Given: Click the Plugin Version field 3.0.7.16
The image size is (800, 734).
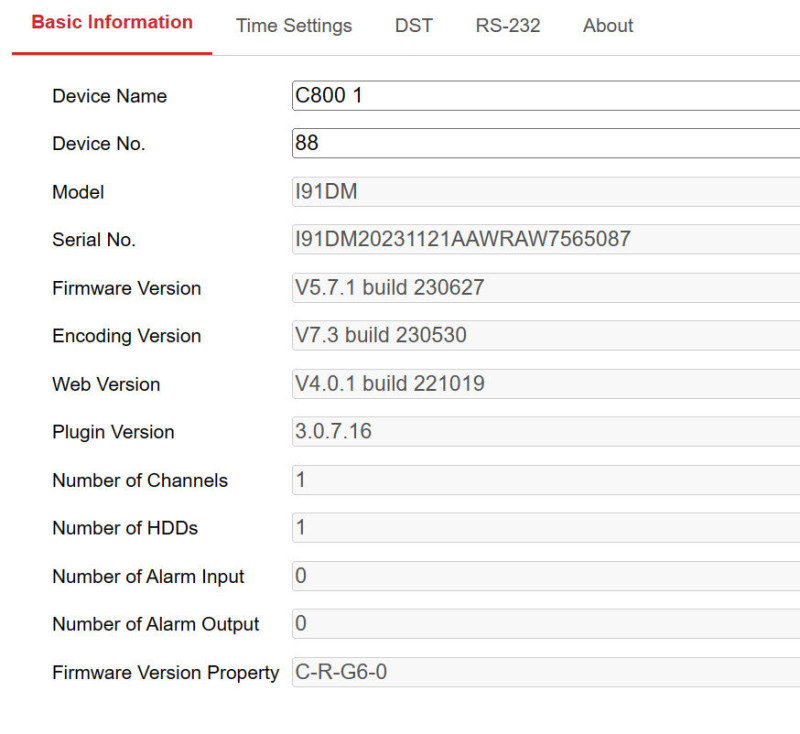Looking at the screenshot, I should click(546, 432).
